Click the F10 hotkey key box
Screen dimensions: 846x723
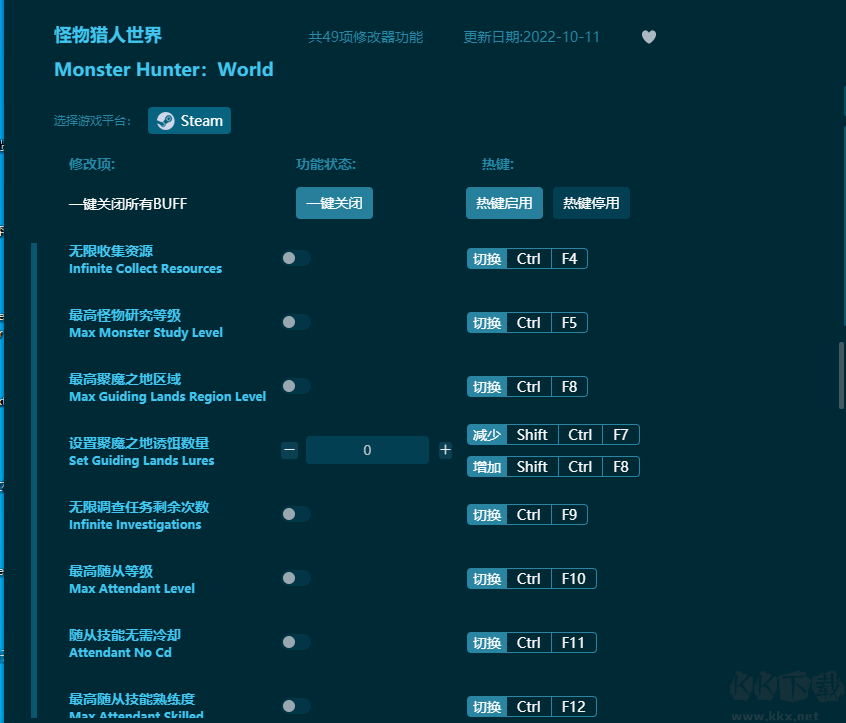tap(574, 578)
